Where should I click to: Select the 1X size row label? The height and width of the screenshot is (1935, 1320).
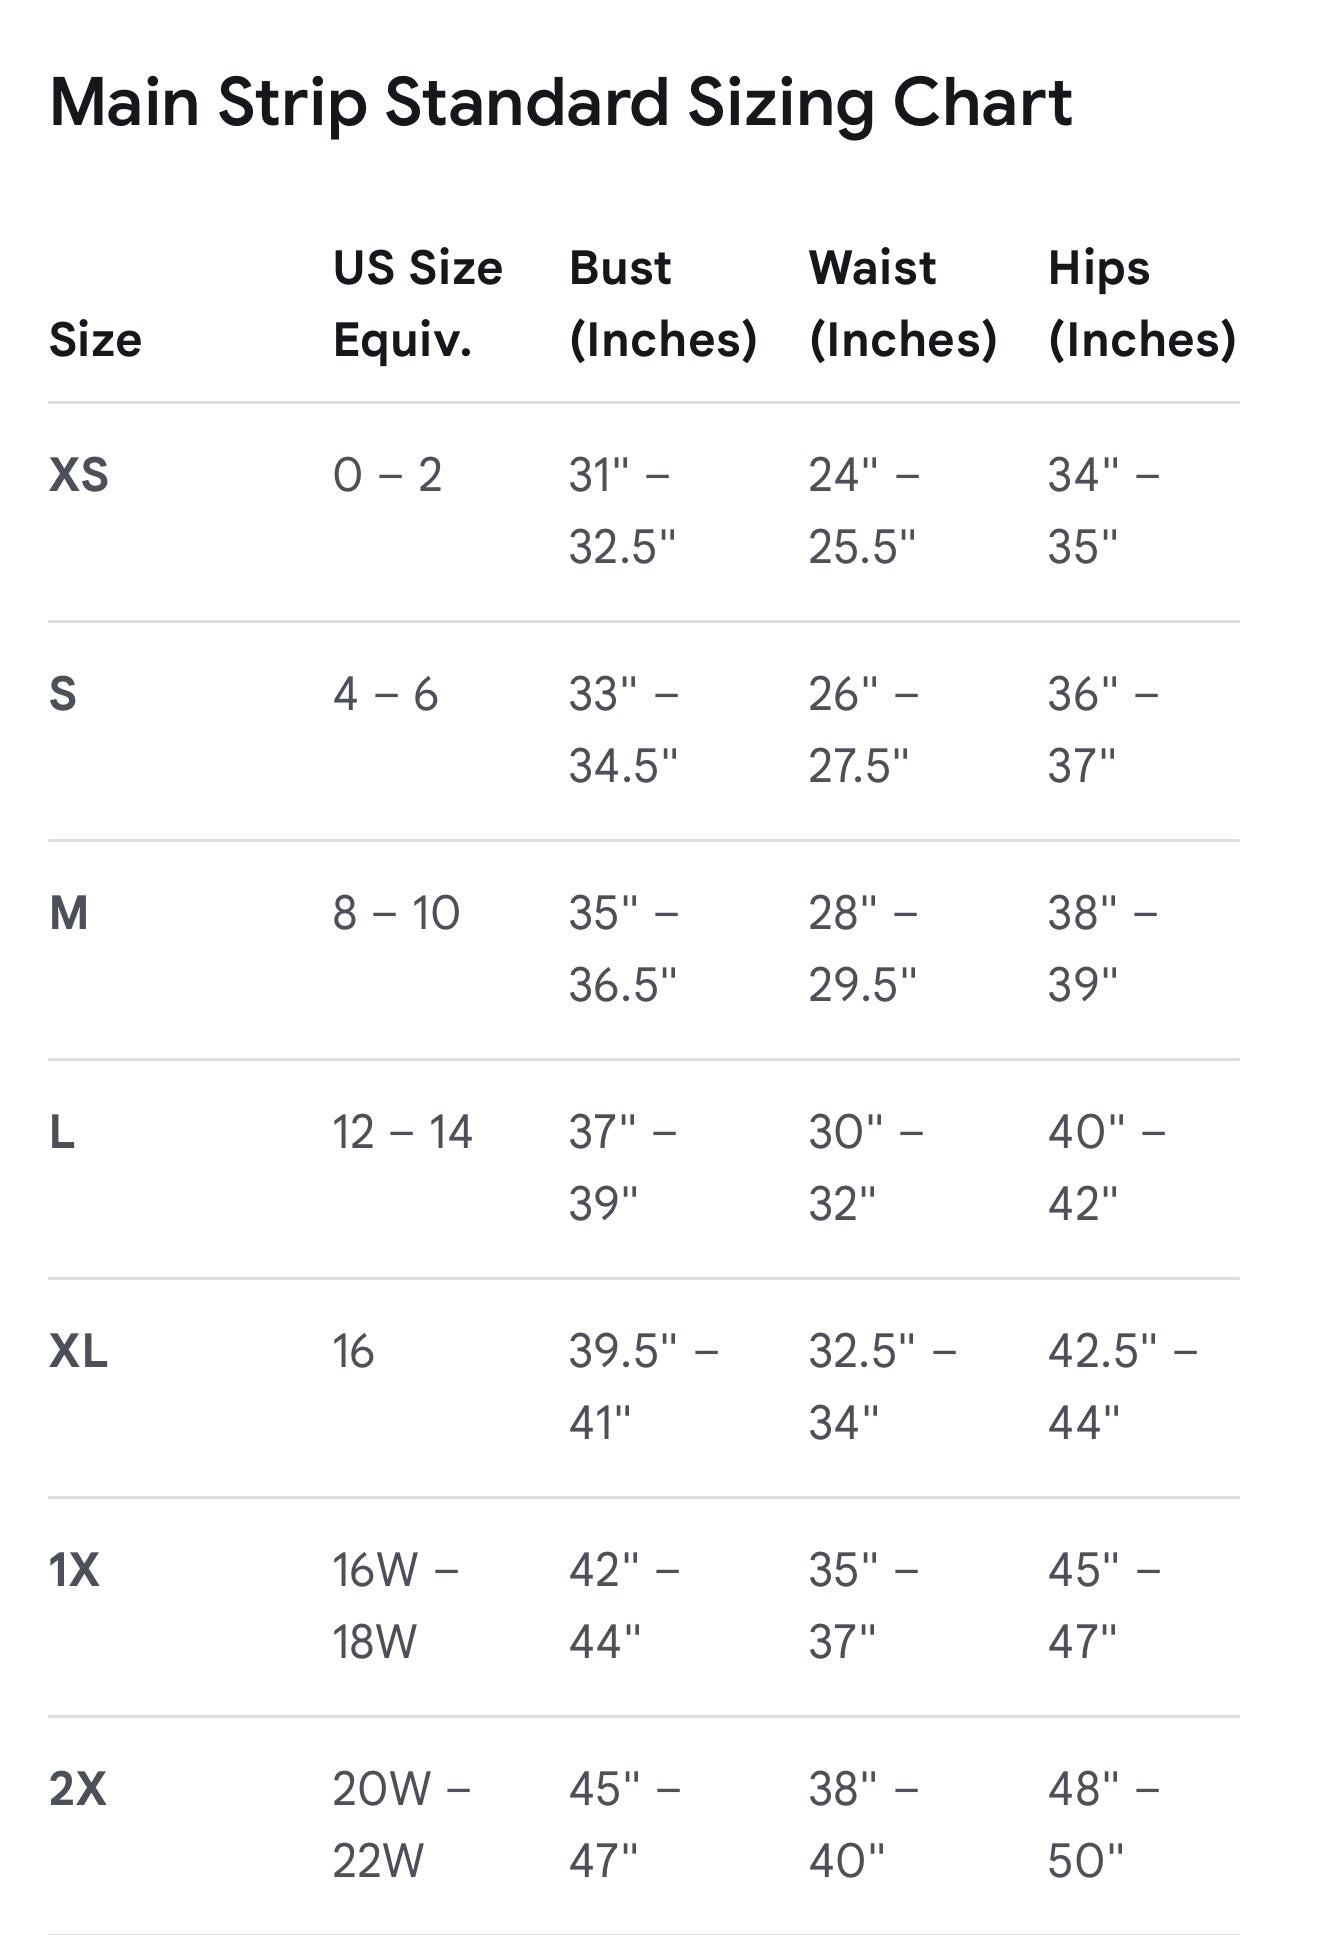pos(74,1570)
